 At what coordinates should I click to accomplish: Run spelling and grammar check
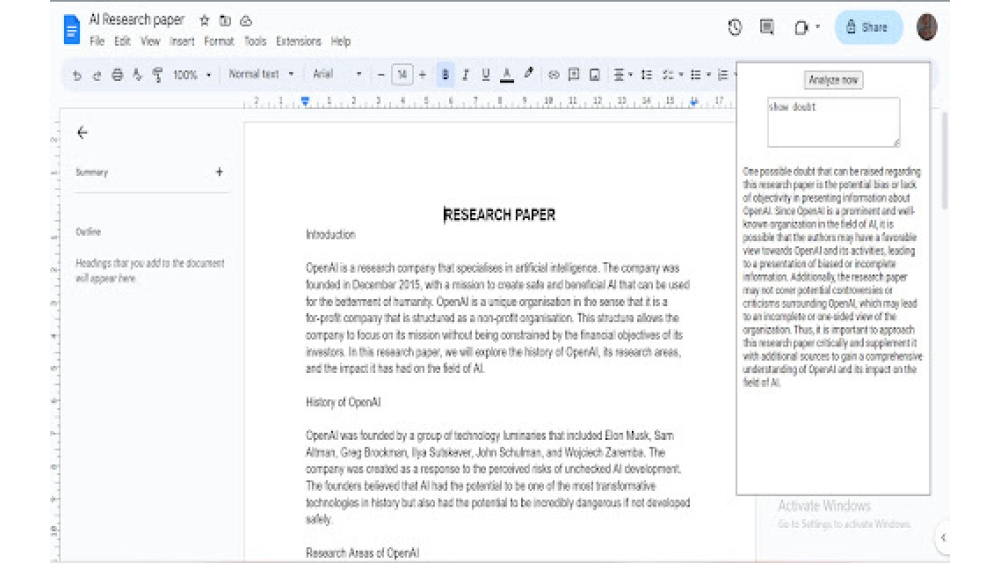tap(137, 75)
